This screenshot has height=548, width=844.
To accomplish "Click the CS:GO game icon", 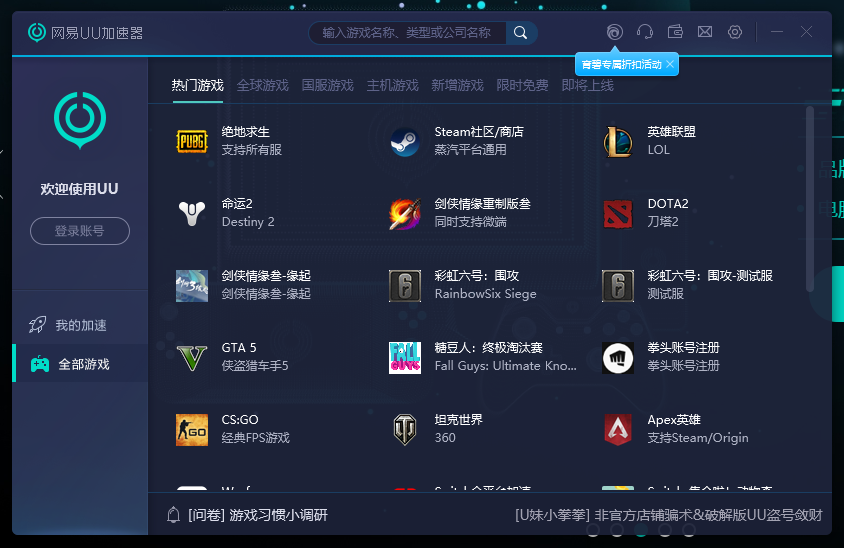I will [192, 430].
